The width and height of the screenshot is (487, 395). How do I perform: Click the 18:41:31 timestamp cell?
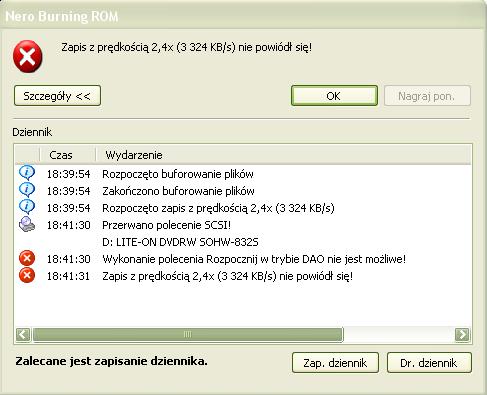pyautogui.click(x=68, y=276)
